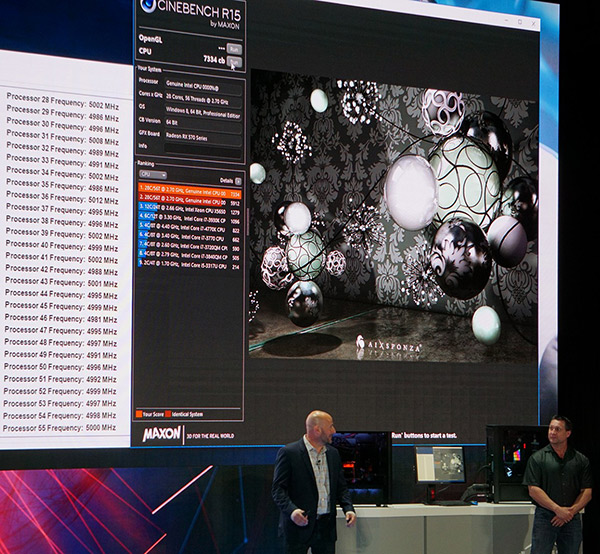
Task: Click 'Processor 54 Frequency: 4998 MHz' line
Action: [x=60, y=415]
